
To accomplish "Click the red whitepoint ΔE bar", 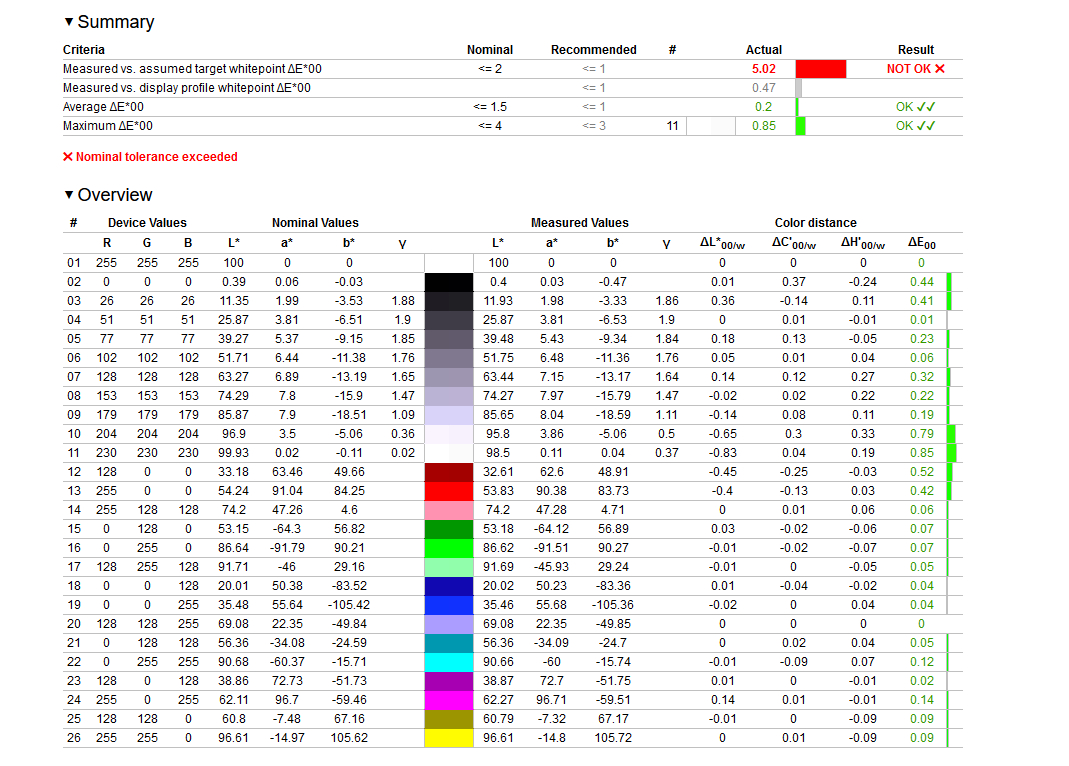I will (x=821, y=69).
